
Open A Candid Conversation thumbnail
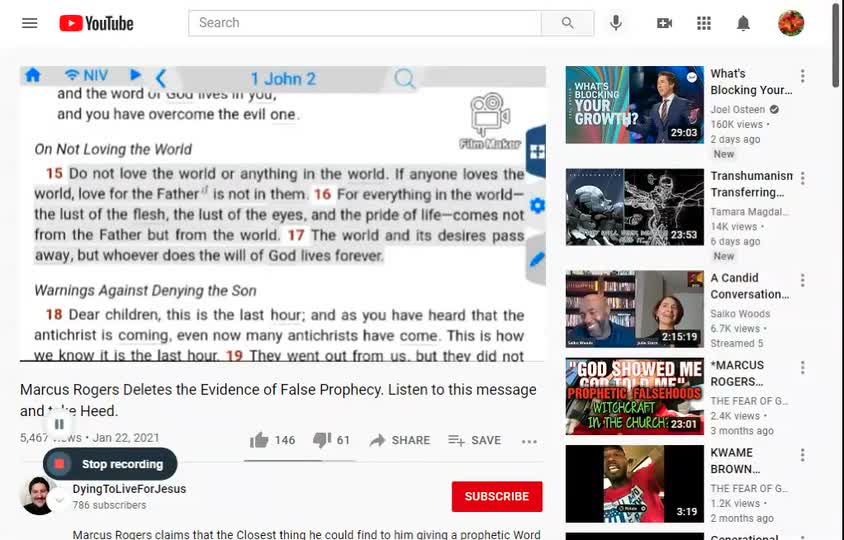coord(635,309)
